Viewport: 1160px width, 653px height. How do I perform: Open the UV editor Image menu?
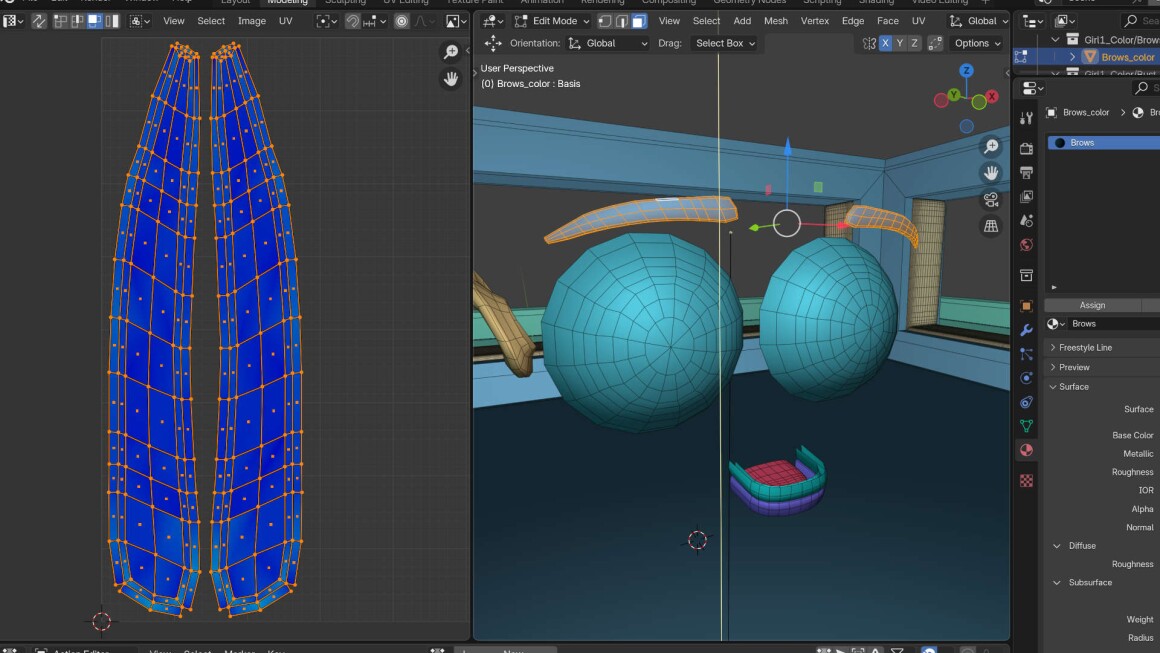point(252,21)
